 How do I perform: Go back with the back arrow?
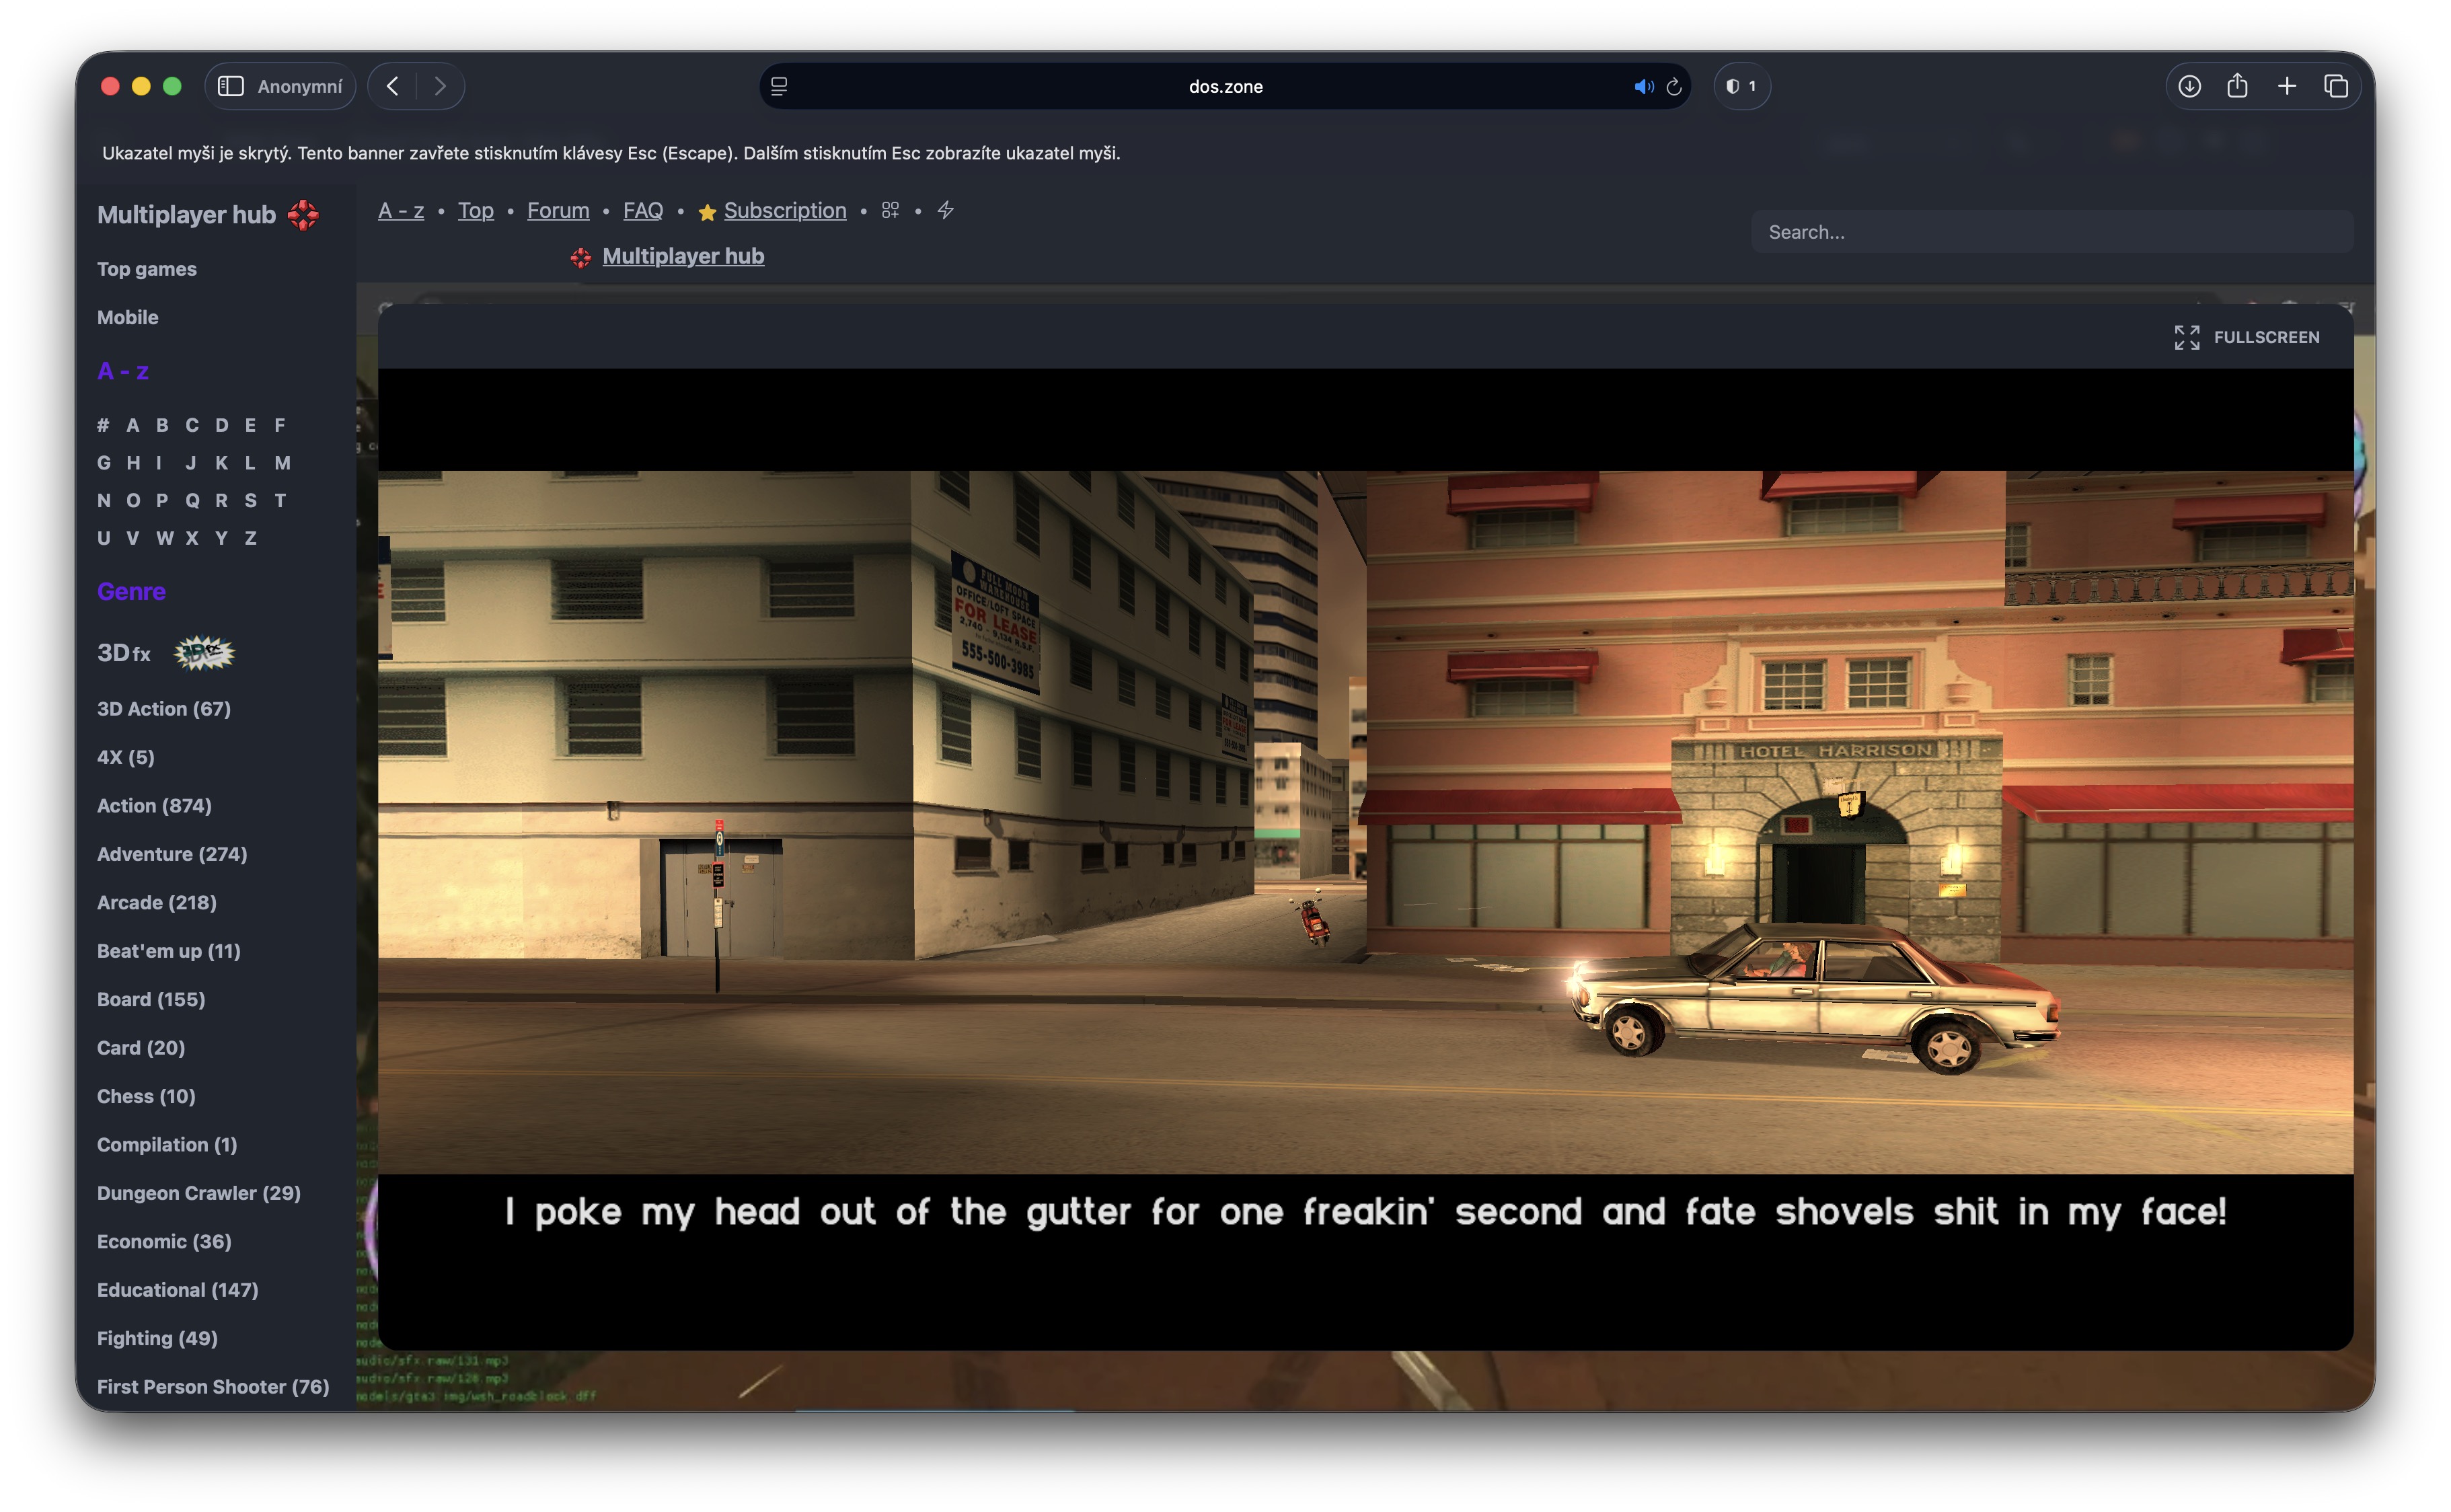[393, 86]
